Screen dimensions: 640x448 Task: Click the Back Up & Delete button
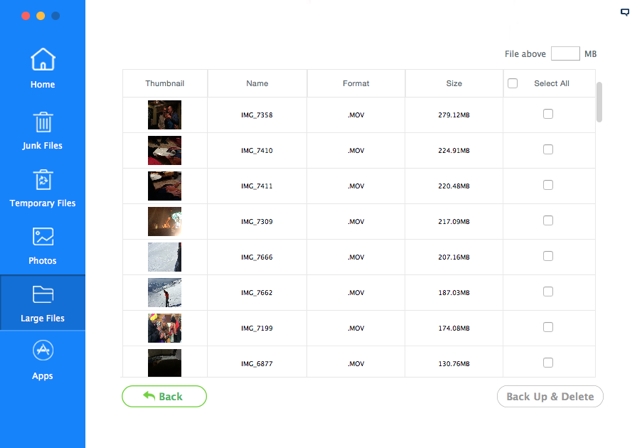pyautogui.click(x=550, y=397)
